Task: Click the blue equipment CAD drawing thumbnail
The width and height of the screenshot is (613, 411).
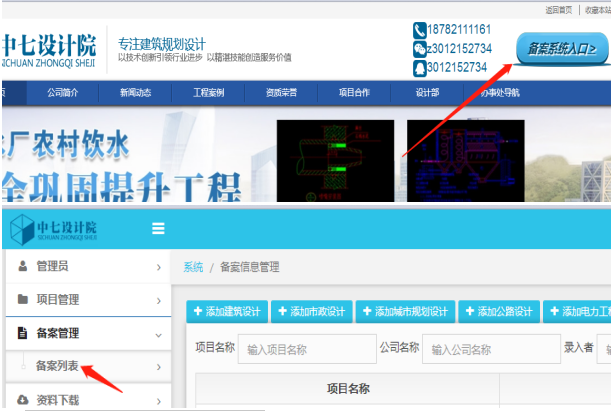Action: [x=466, y=161]
